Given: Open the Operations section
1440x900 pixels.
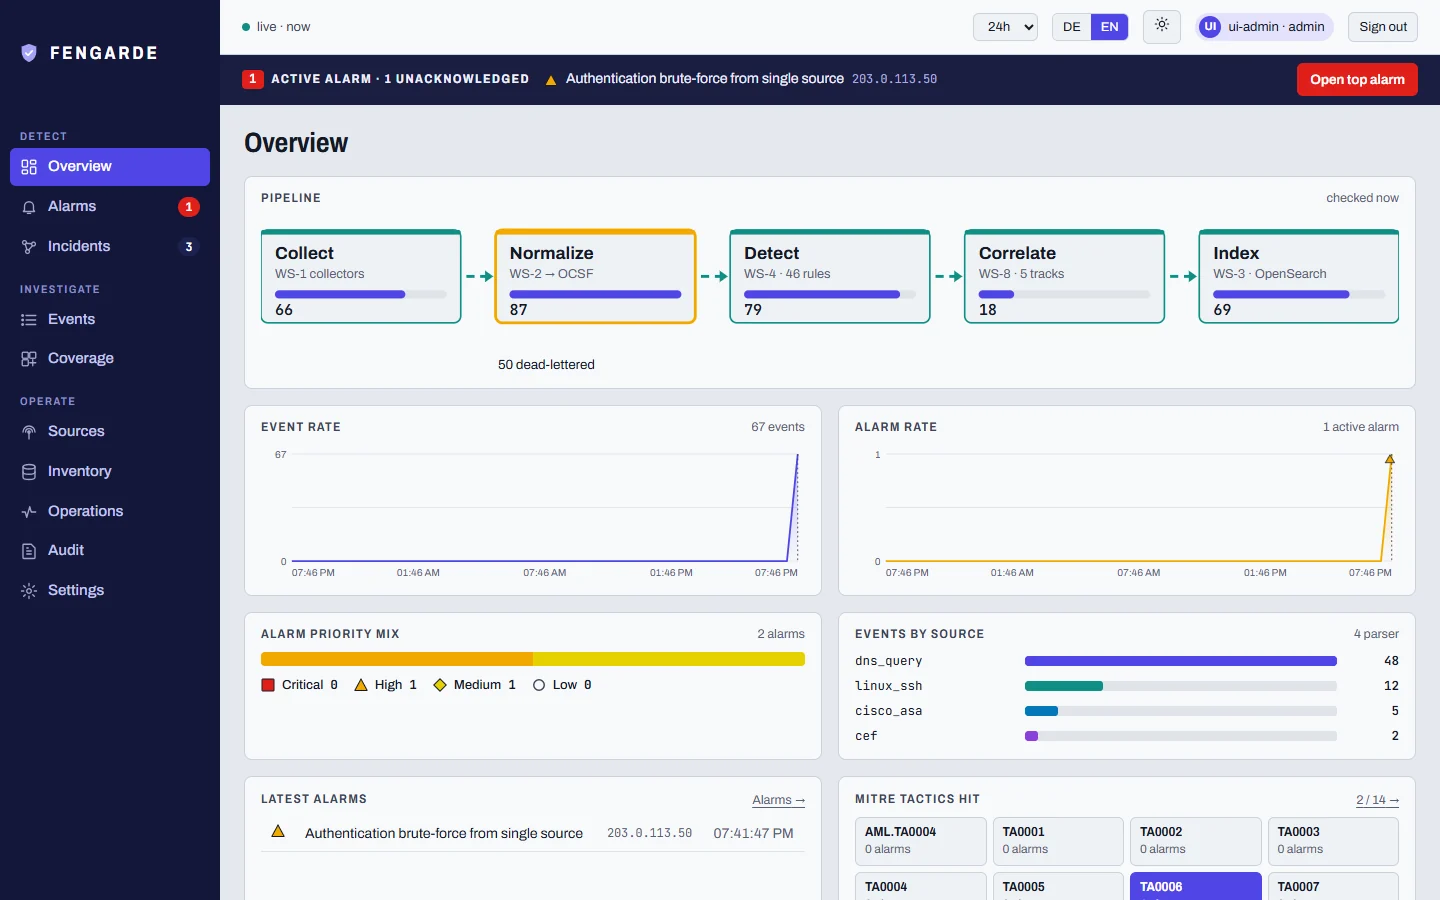Looking at the screenshot, I should pos(110,512).
